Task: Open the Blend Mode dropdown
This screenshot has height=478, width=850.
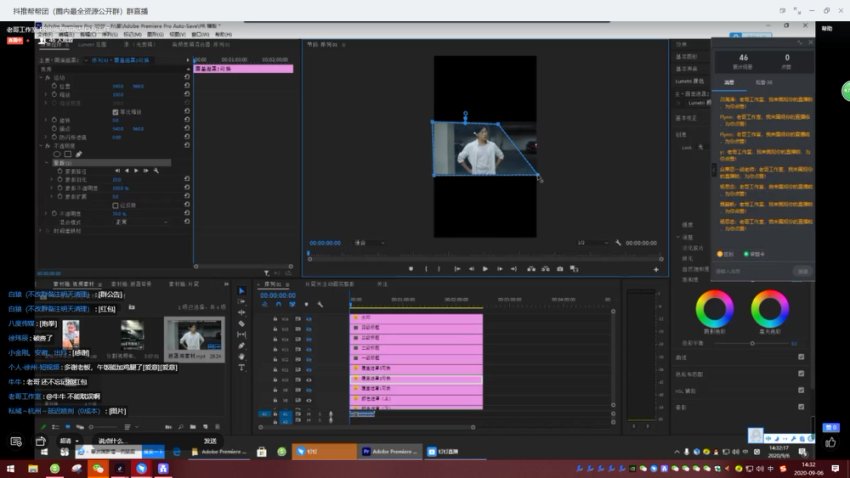Action: pos(141,222)
